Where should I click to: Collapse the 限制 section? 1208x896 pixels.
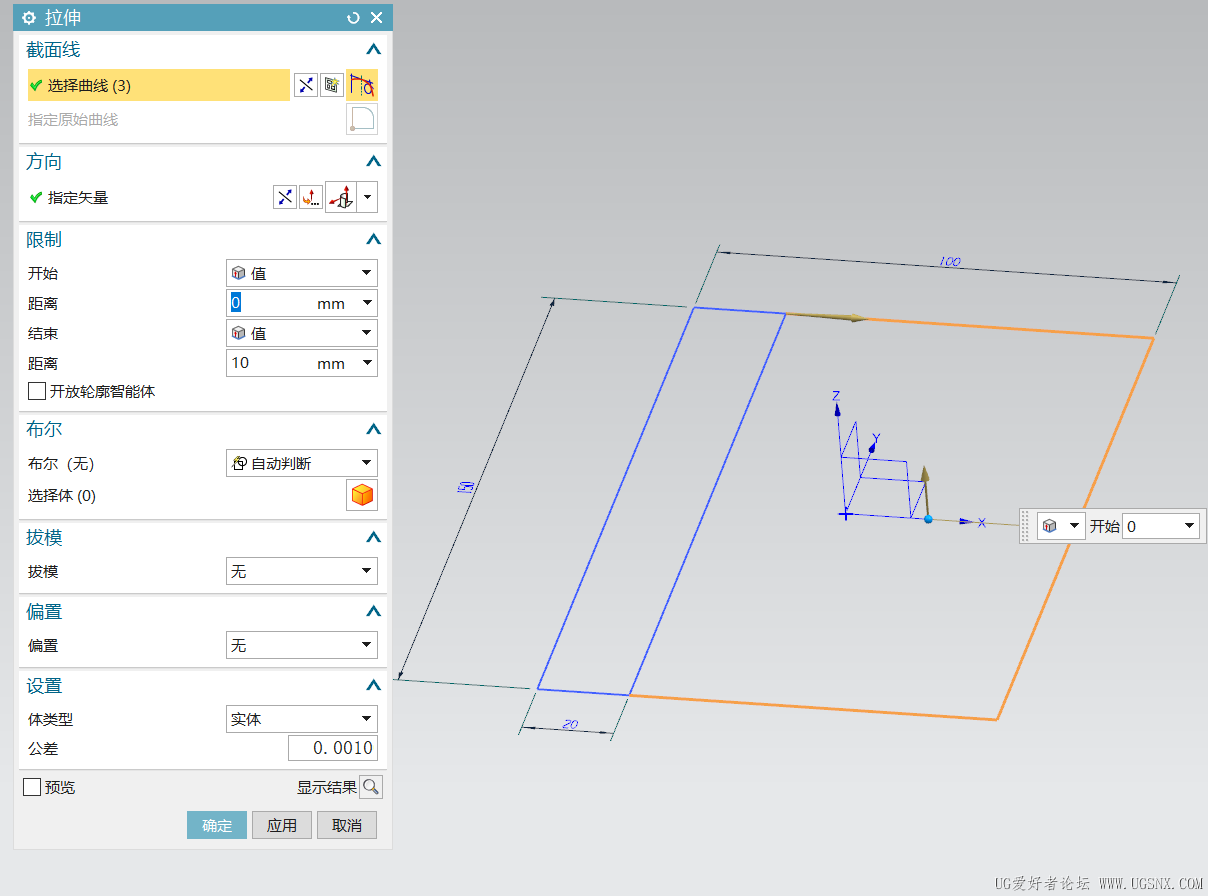coord(373,240)
